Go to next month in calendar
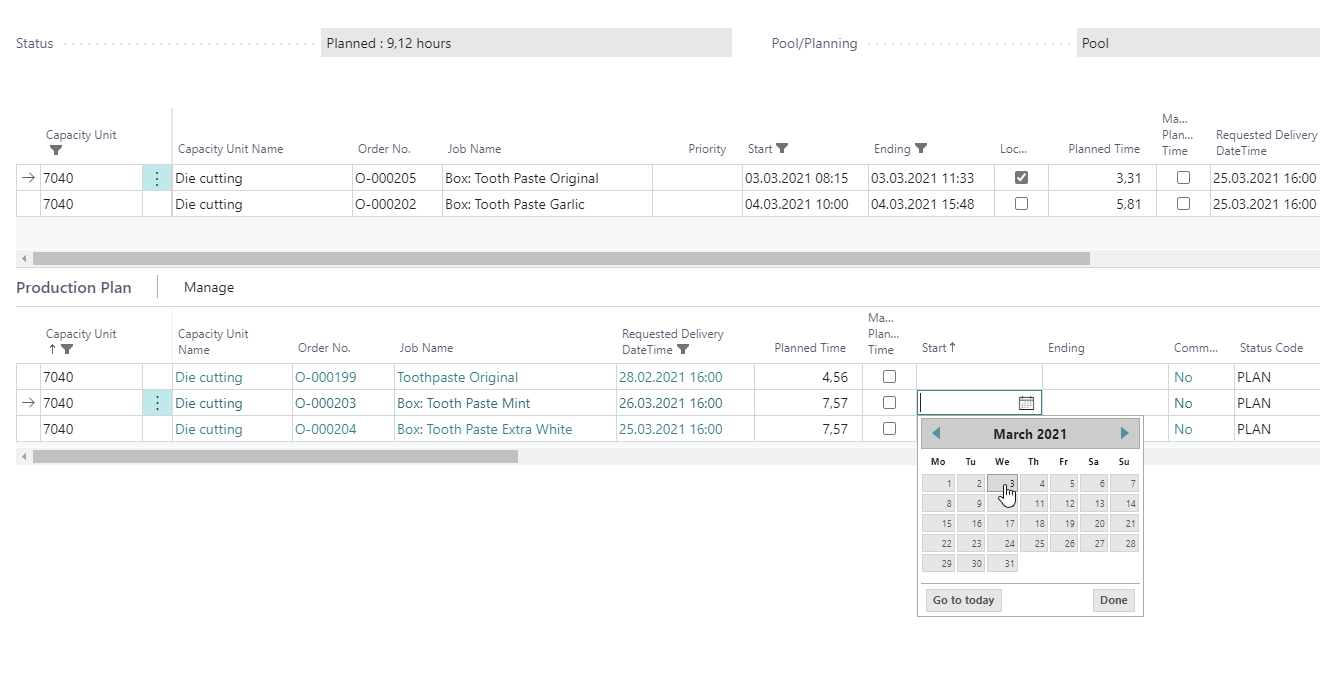 (x=1125, y=434)
